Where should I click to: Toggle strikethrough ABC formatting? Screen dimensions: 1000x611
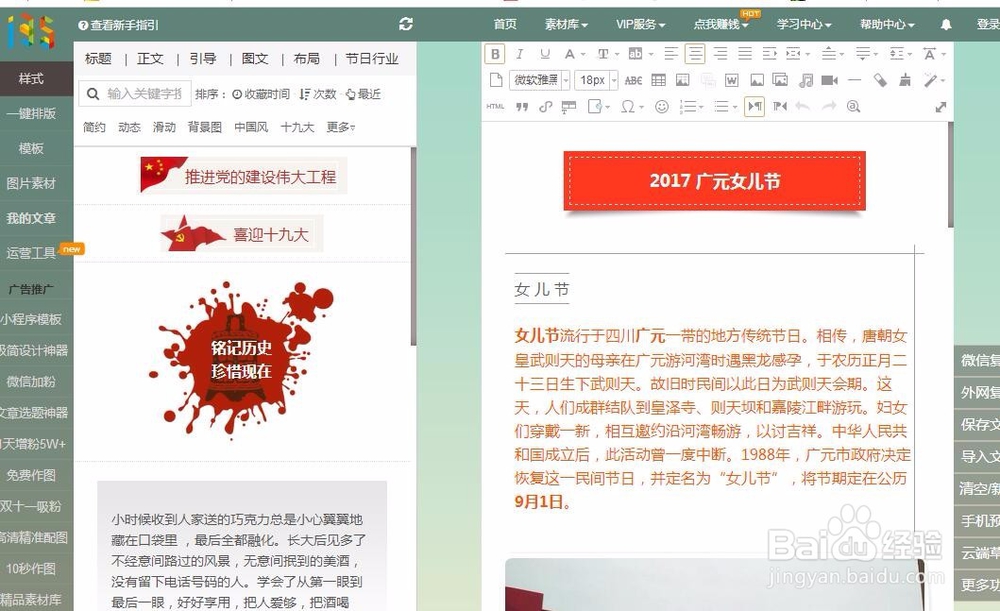pos(633,80)
